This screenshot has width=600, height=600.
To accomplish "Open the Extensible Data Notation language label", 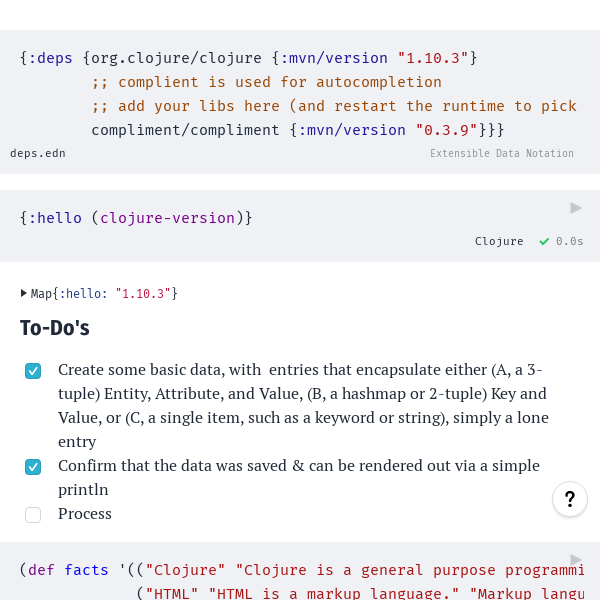I will point(502,153).
